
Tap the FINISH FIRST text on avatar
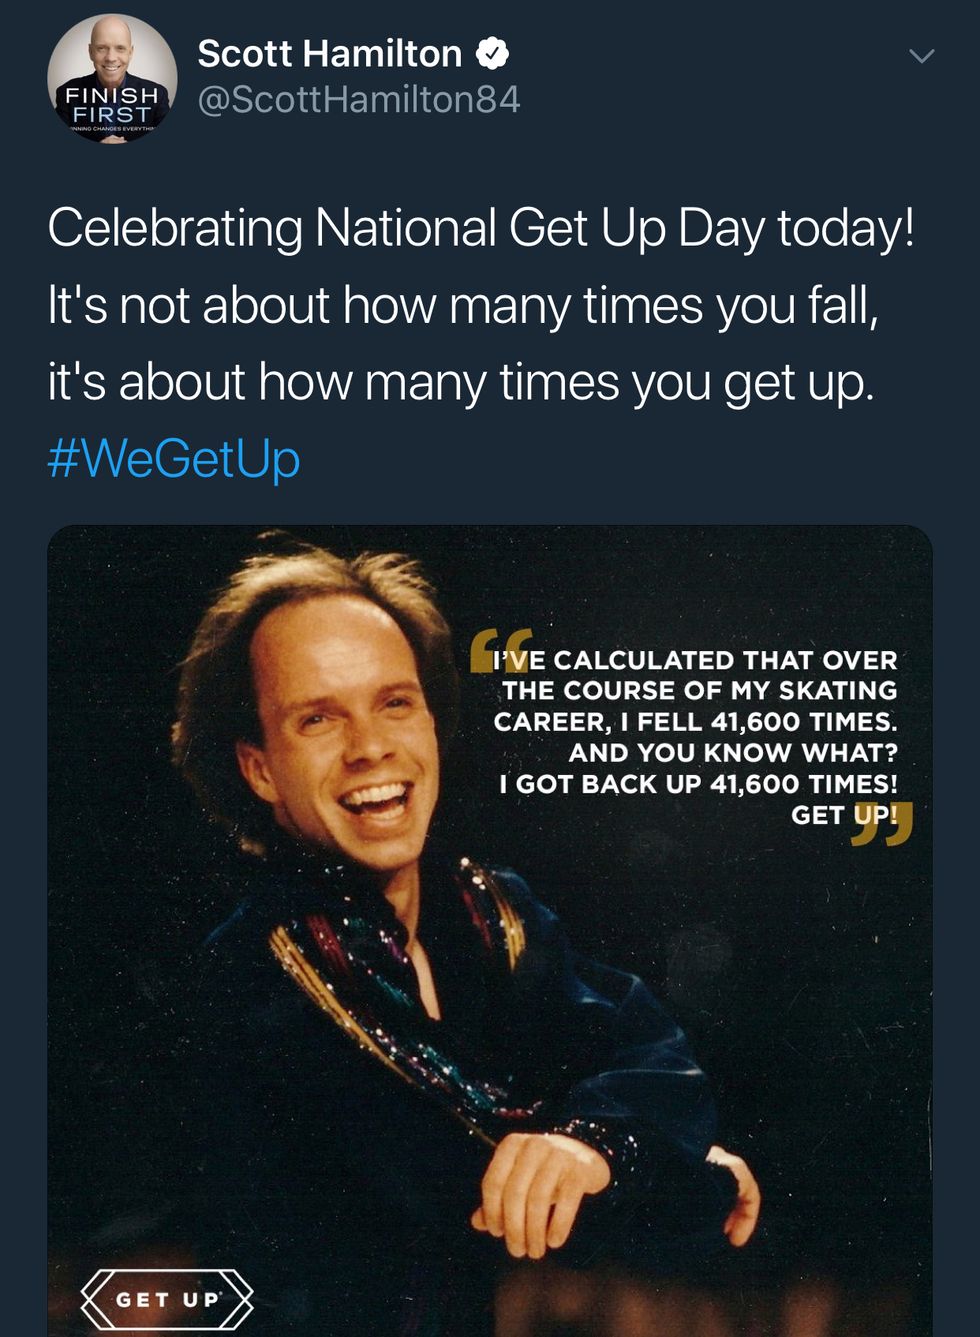click(x=112, y=104)
